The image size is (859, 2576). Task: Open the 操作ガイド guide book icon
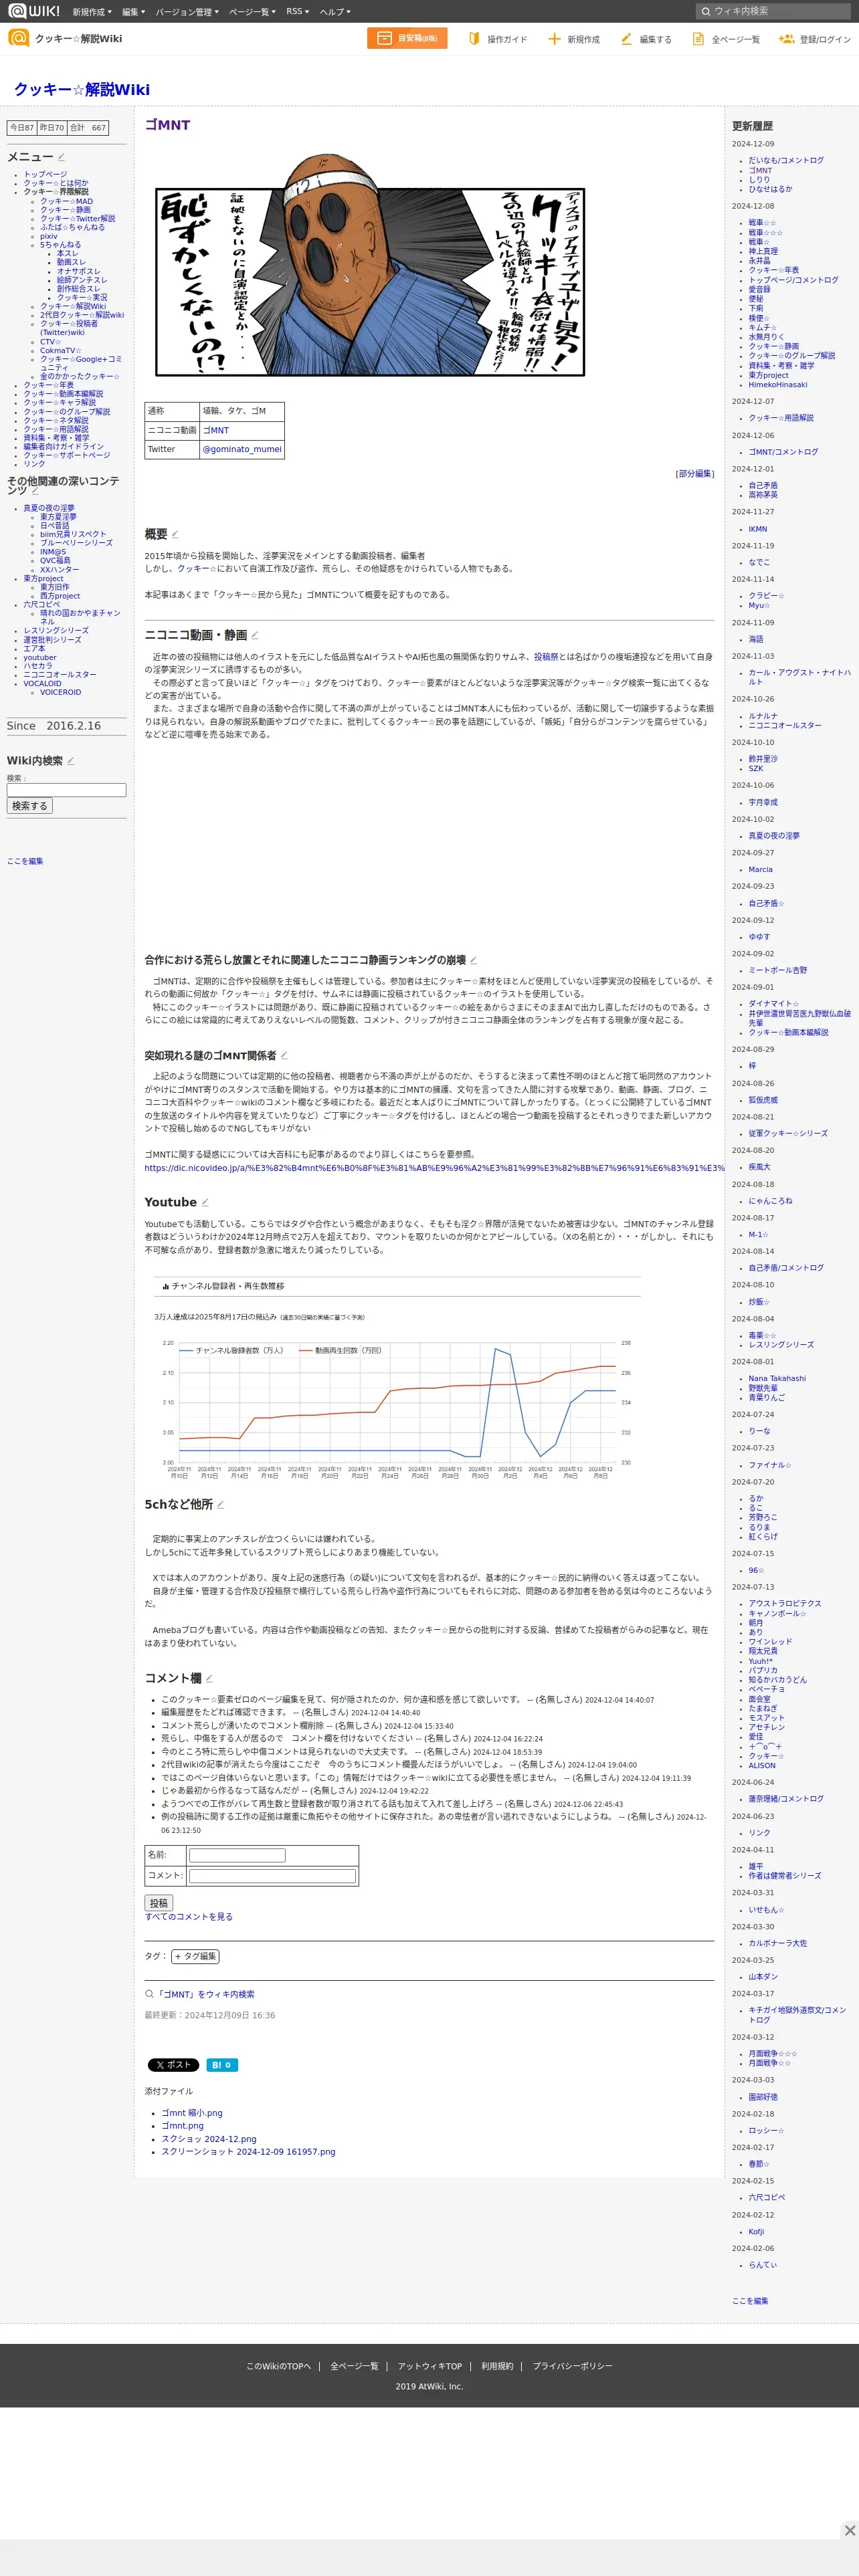pos(474,39)
